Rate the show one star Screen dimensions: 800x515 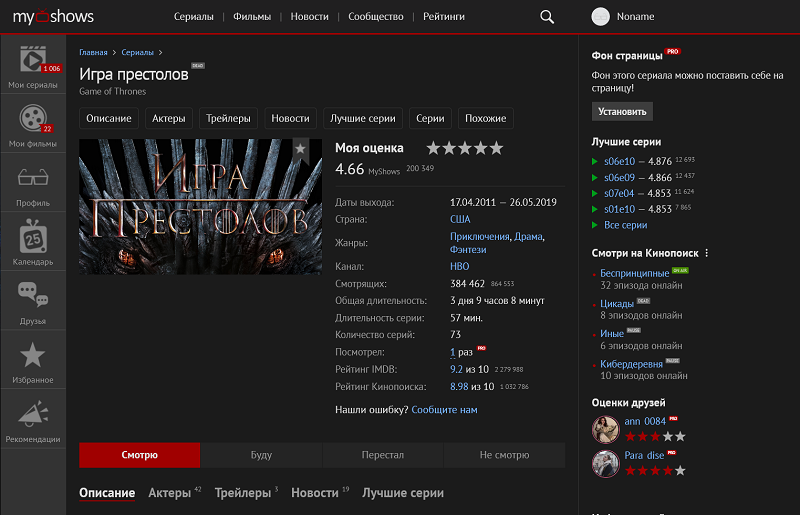click(x=433, y=149)
